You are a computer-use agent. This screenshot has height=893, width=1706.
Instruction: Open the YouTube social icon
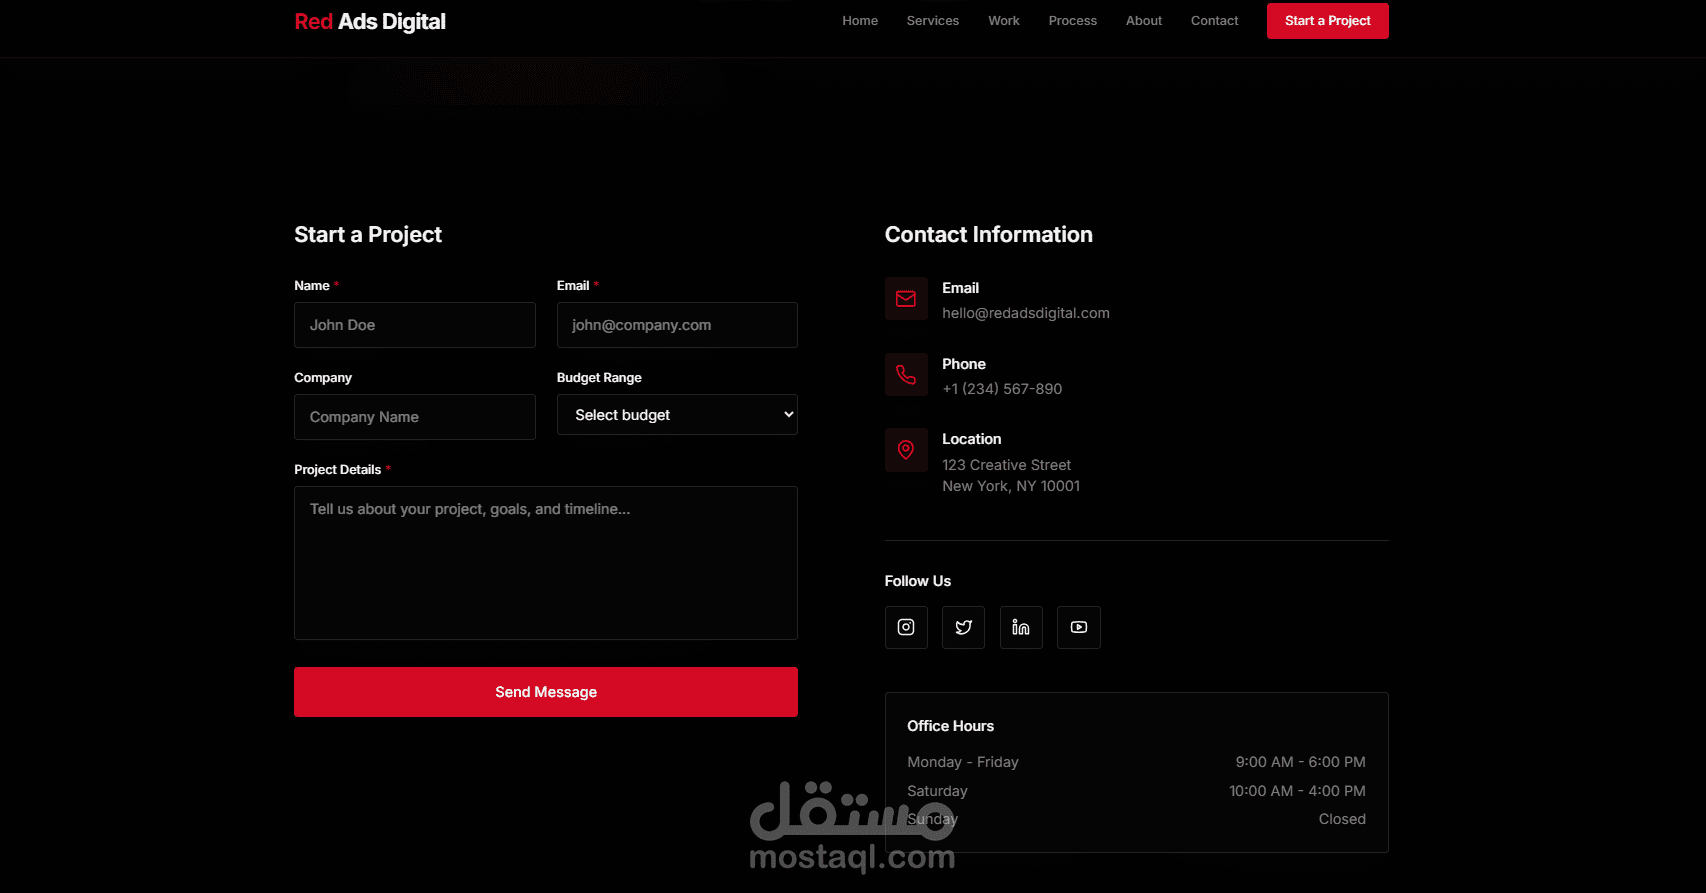click(1079, 627)
